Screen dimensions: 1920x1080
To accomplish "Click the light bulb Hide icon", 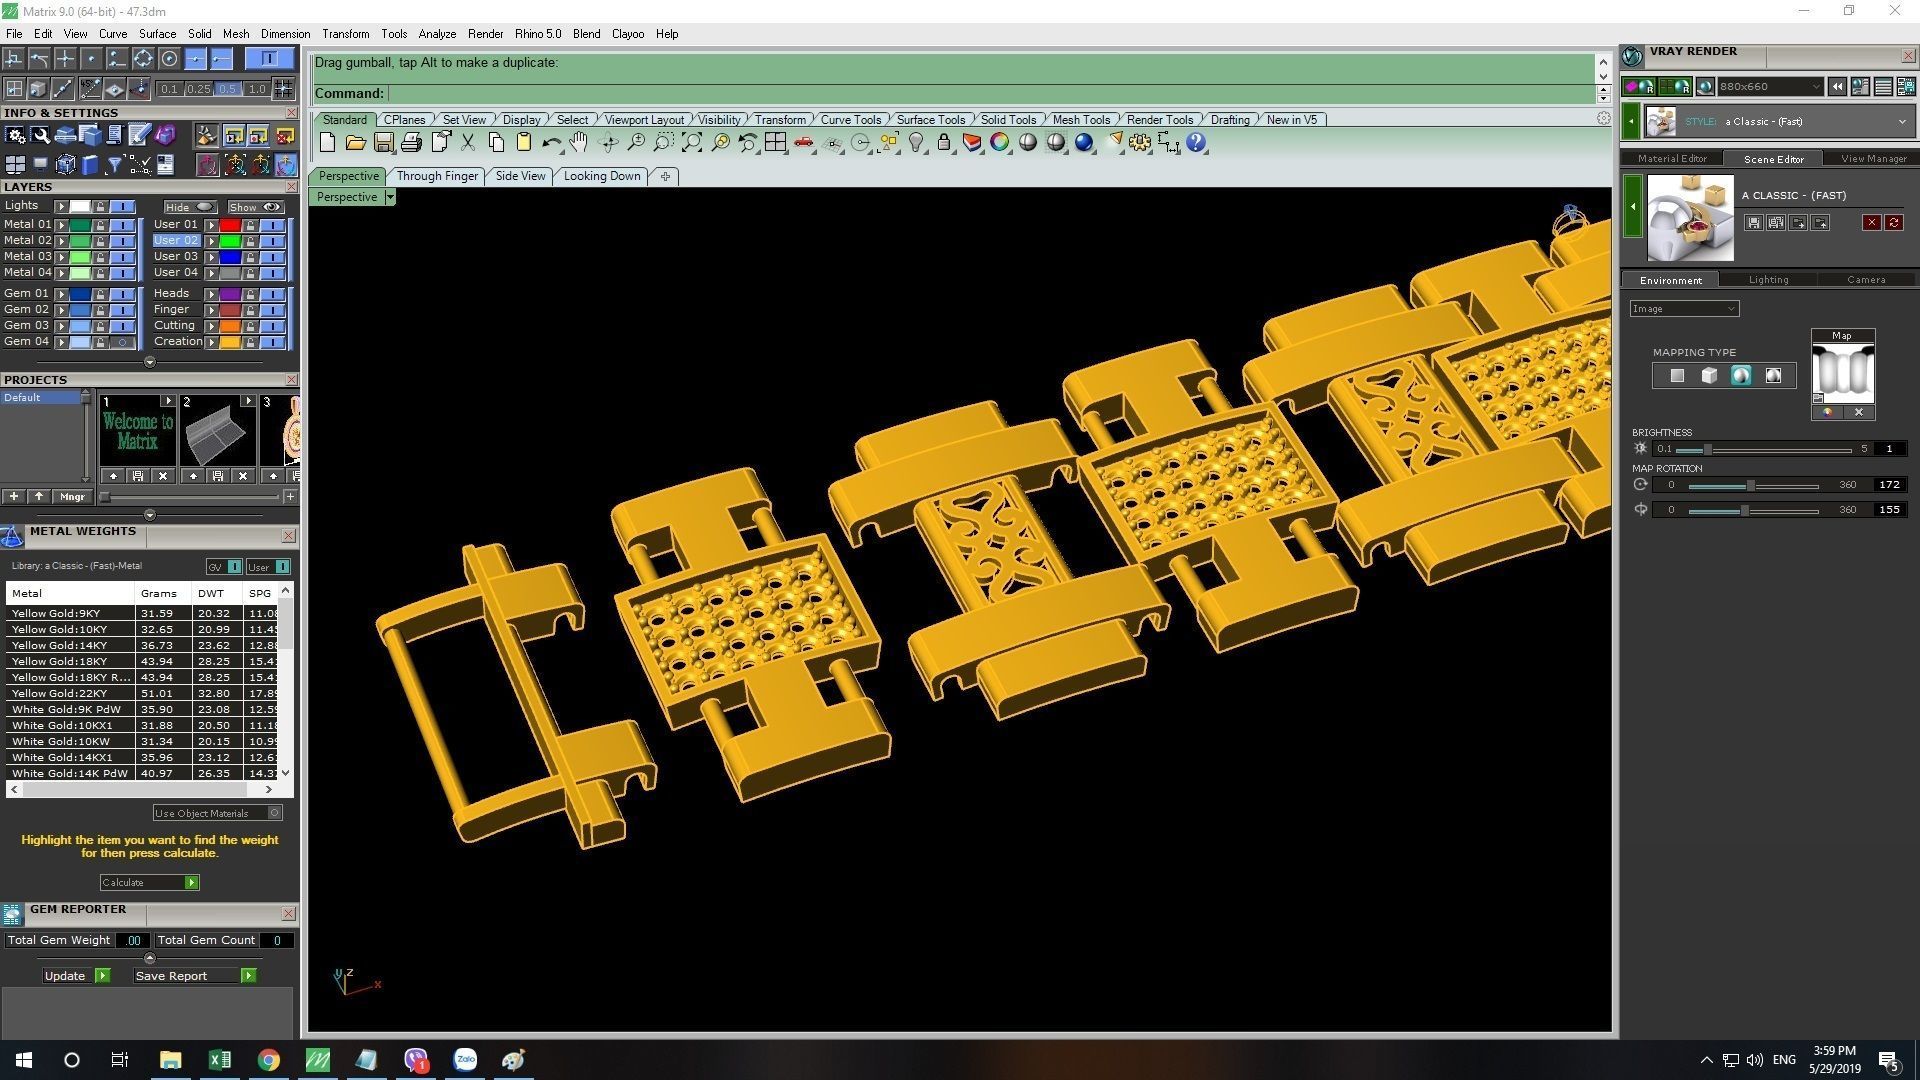I will click(x=916, y=143).
